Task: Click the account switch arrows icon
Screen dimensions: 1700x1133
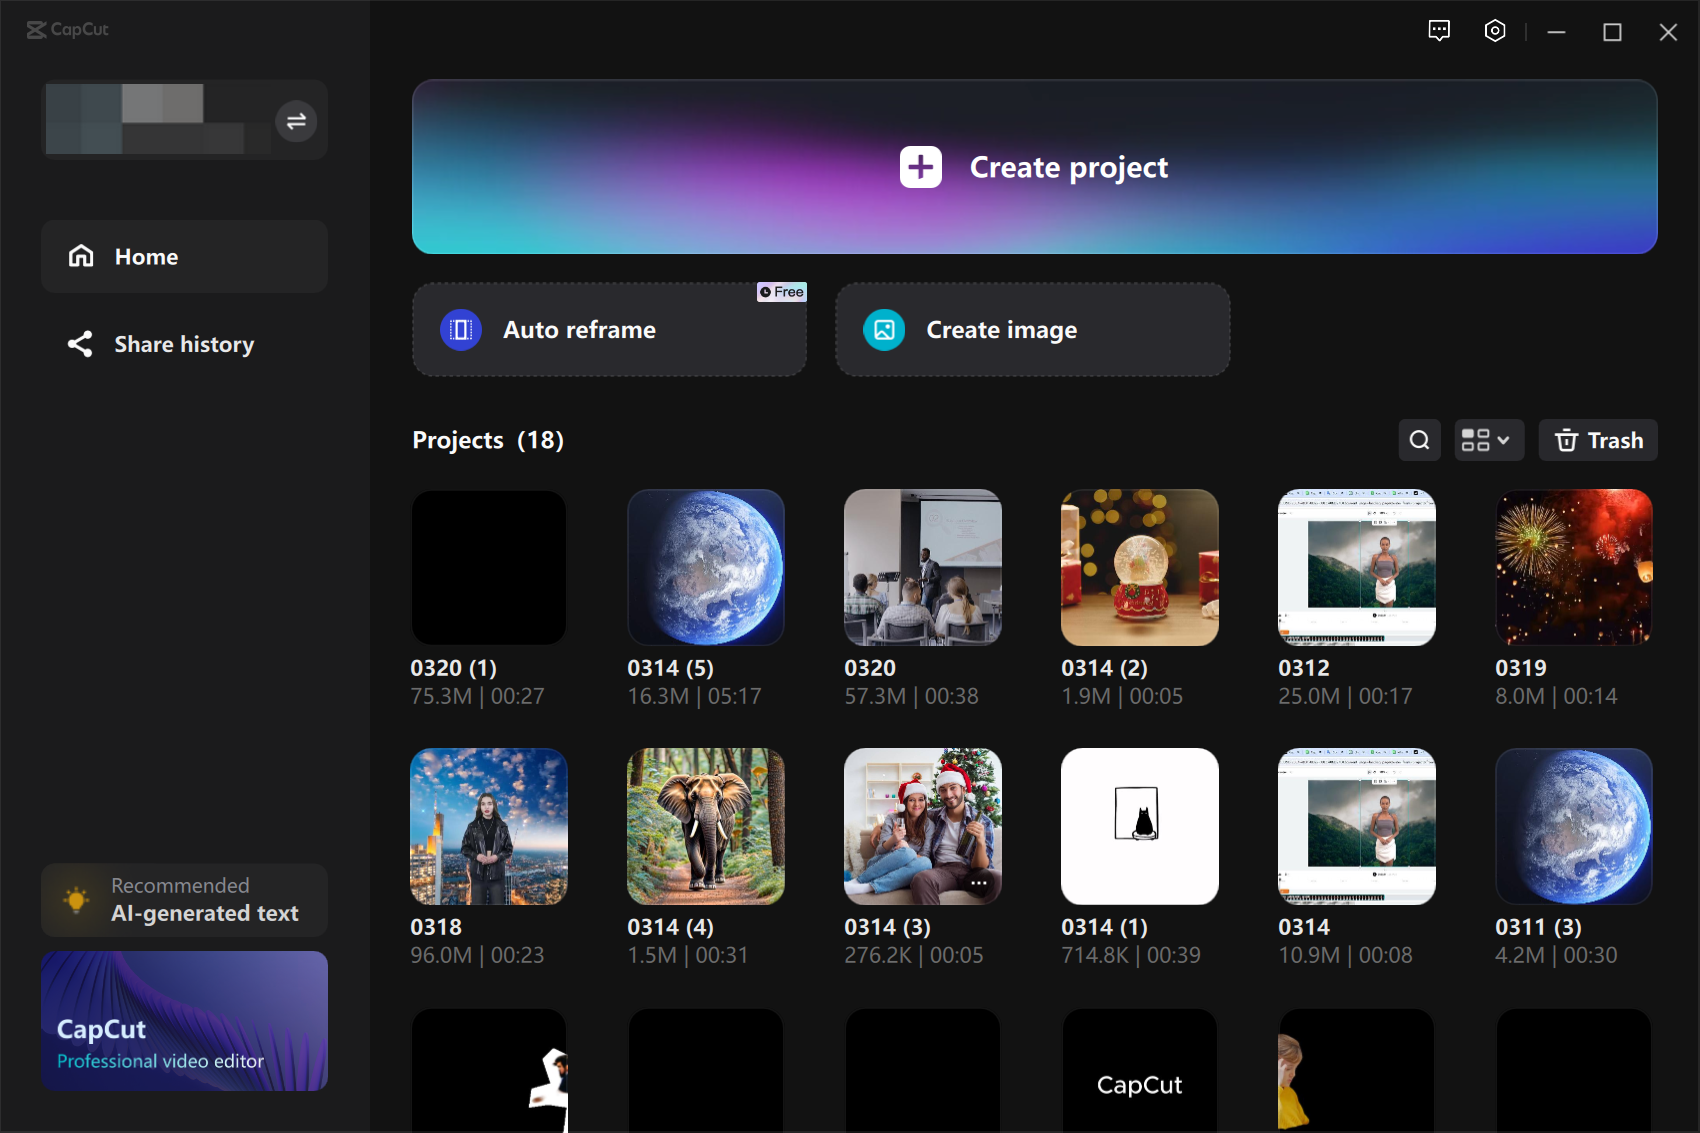Action: pos(295,120)
